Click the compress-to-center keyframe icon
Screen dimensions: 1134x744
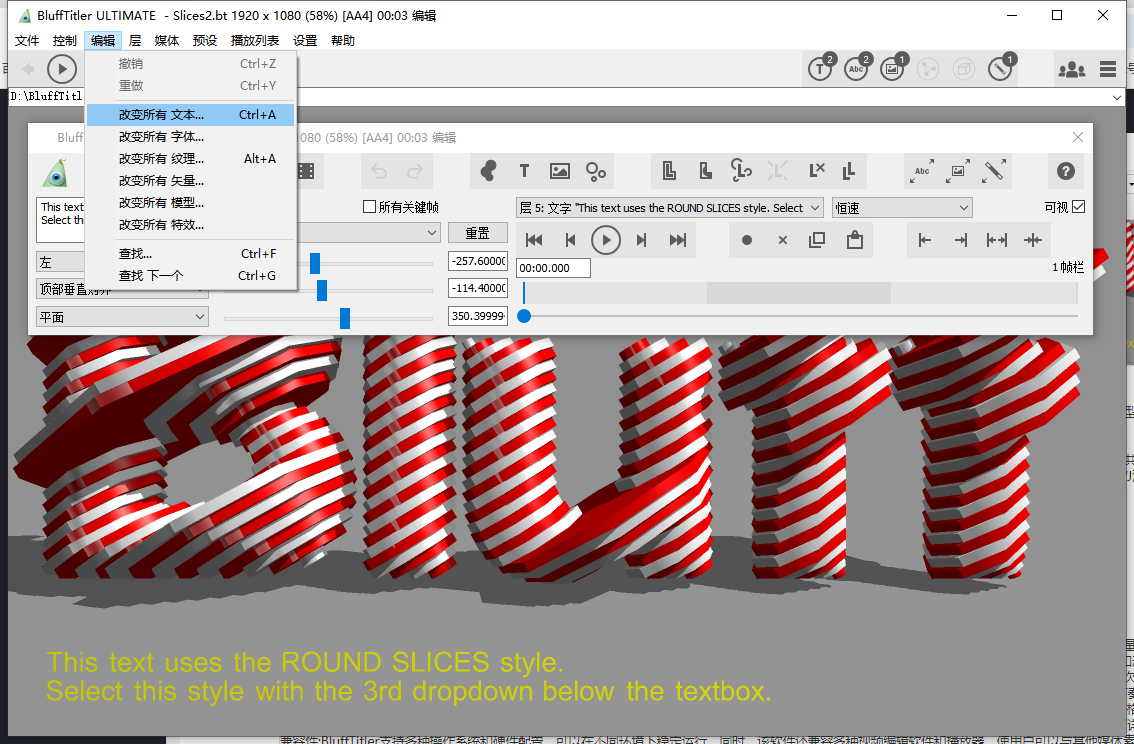tap(1033, 240)
